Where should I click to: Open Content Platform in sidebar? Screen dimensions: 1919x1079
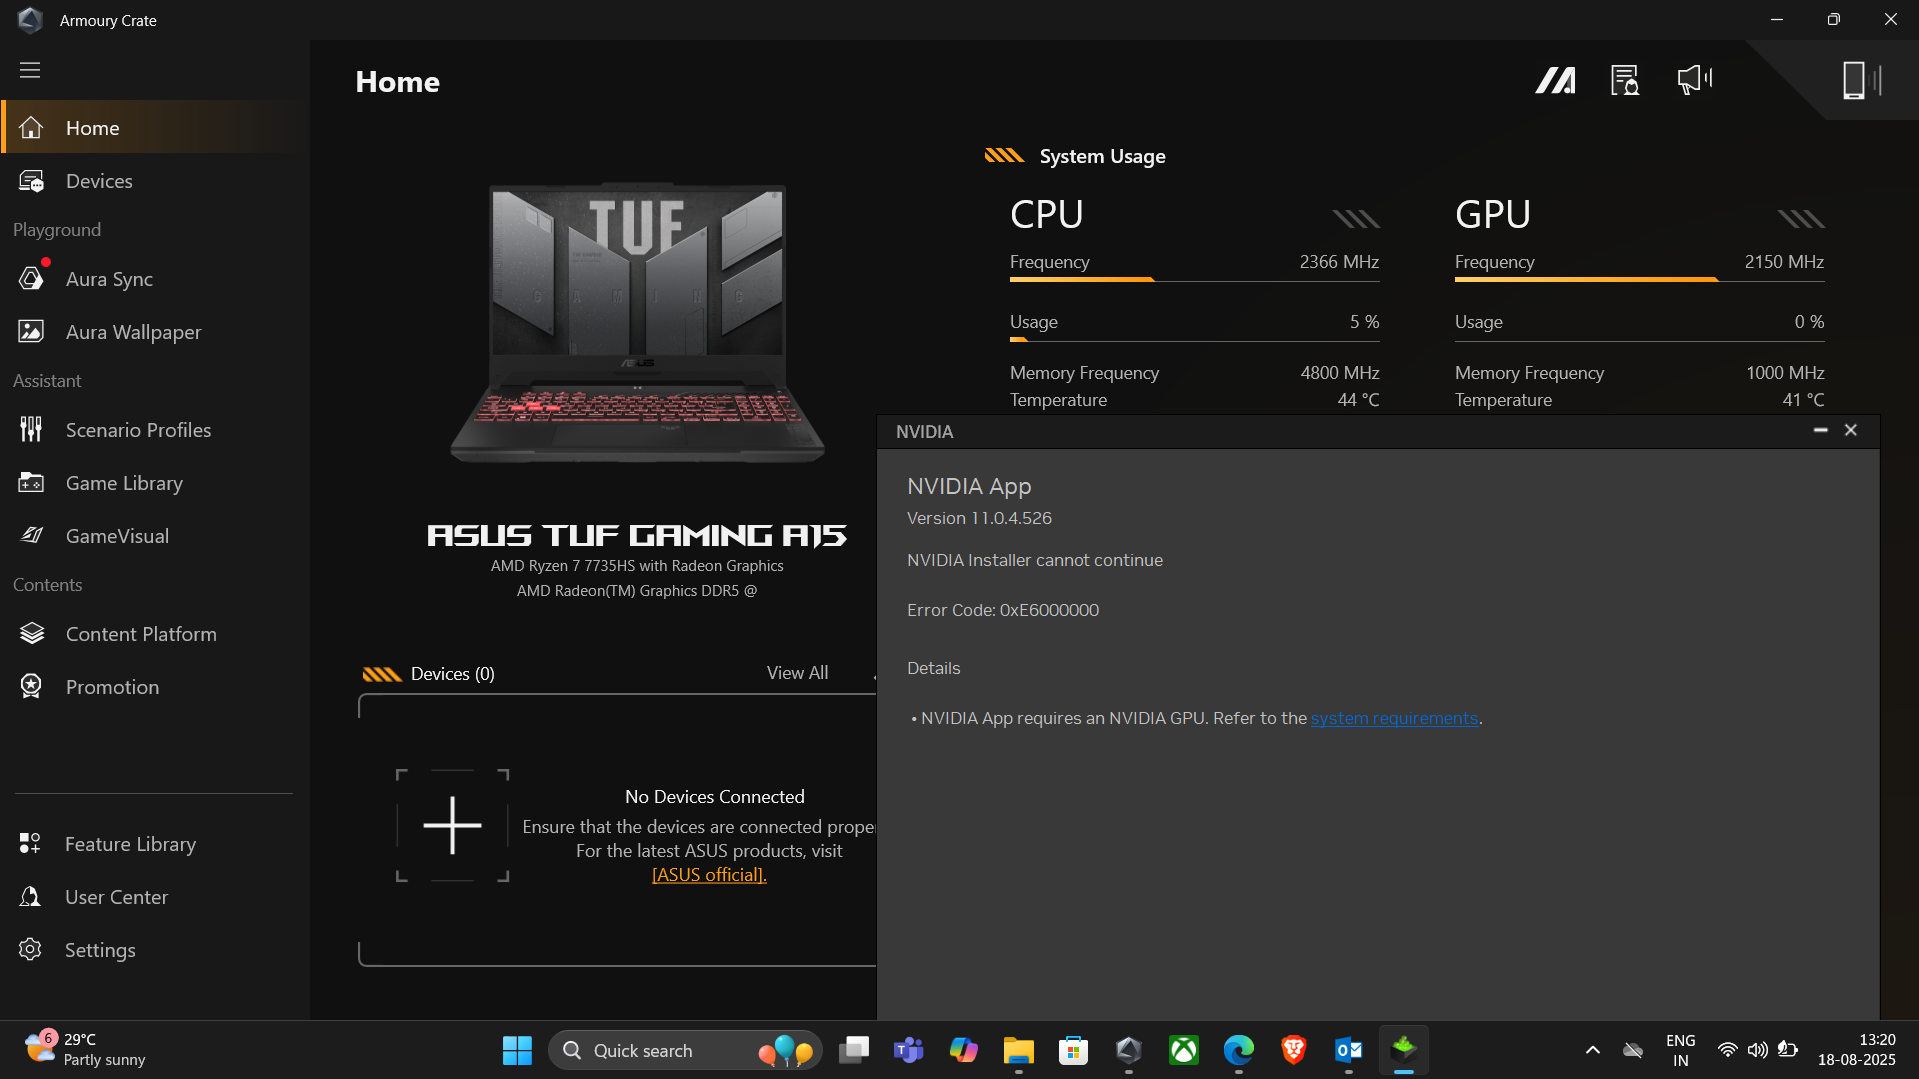141,634
